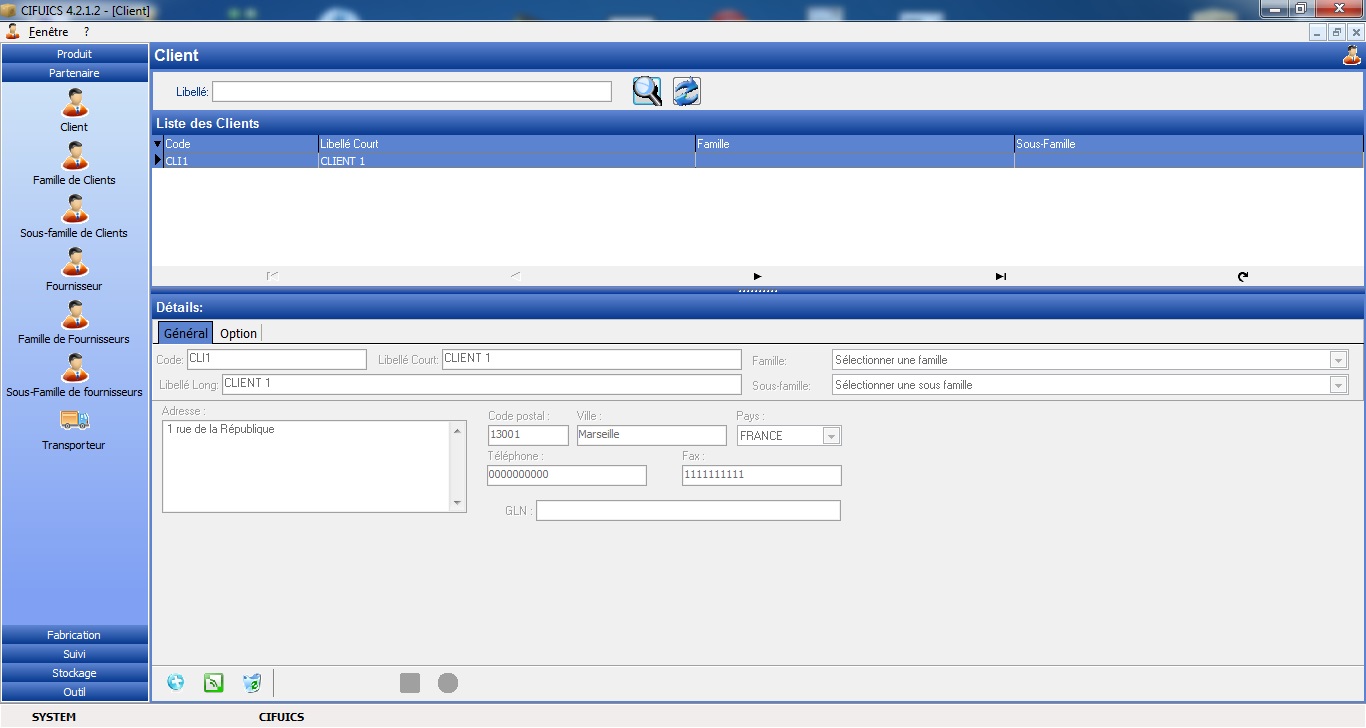Expand the Sous-famille dropdown

[1338, 385]
